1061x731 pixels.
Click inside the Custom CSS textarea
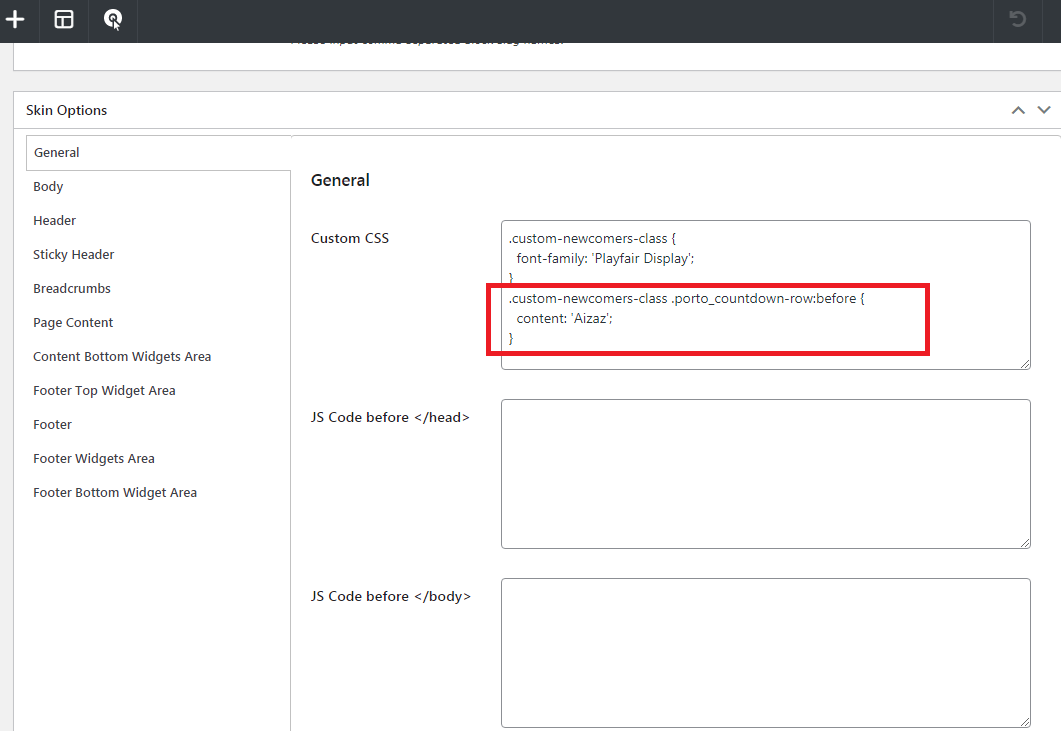click(765, 294)
